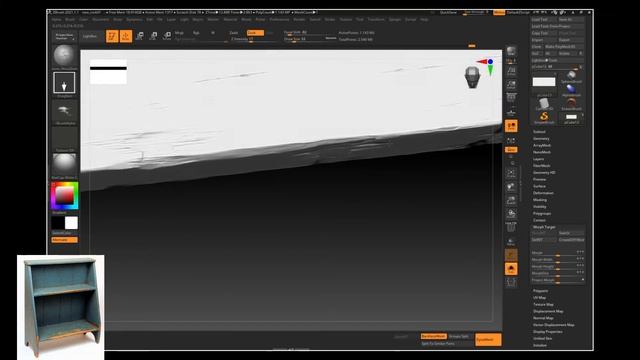Select the SimpleBrush tool thumbnail
The image size is (640, 360).
point(544,118)
